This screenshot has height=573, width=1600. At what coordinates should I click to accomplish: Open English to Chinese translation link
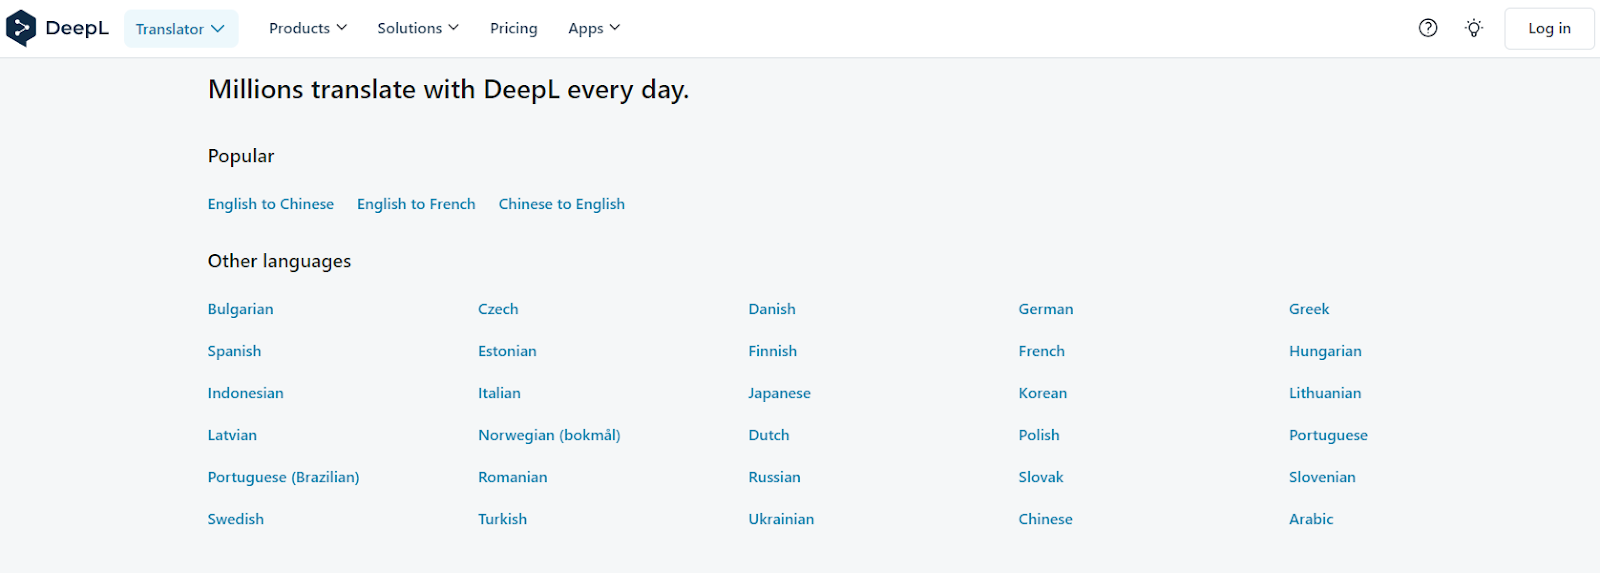271,204
